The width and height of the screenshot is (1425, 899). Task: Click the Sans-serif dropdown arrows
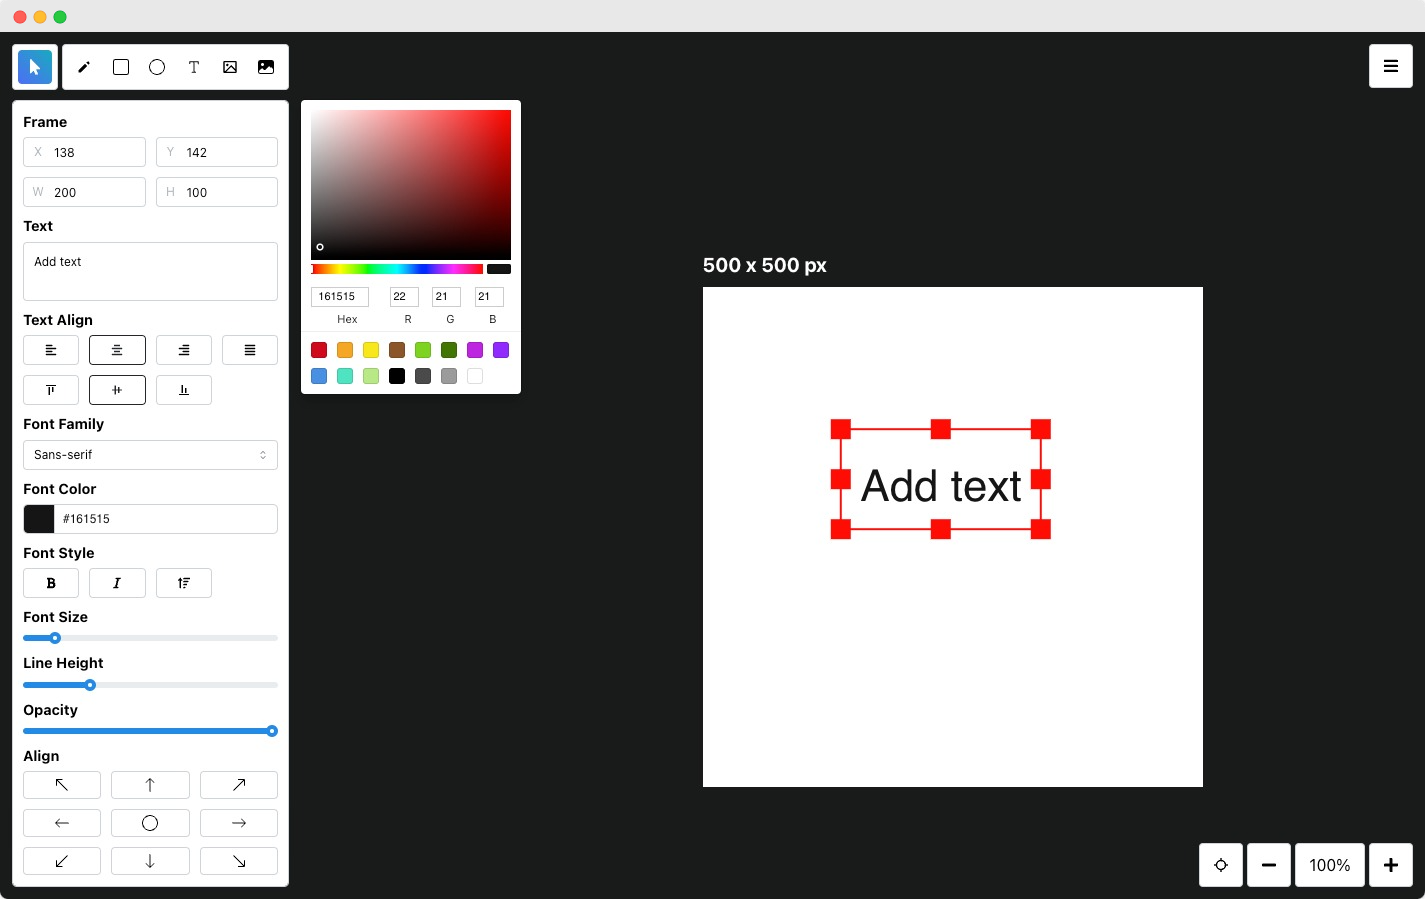pos(263,455)
